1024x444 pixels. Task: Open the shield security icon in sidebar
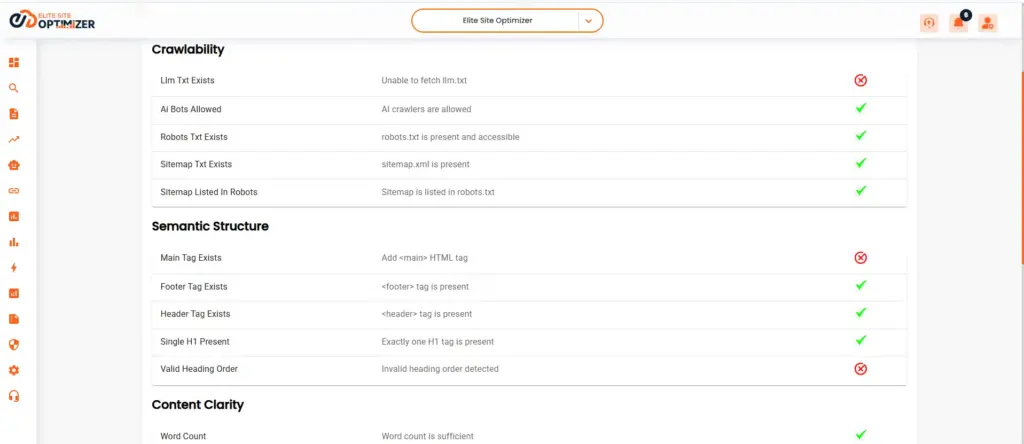coord(14,344)
